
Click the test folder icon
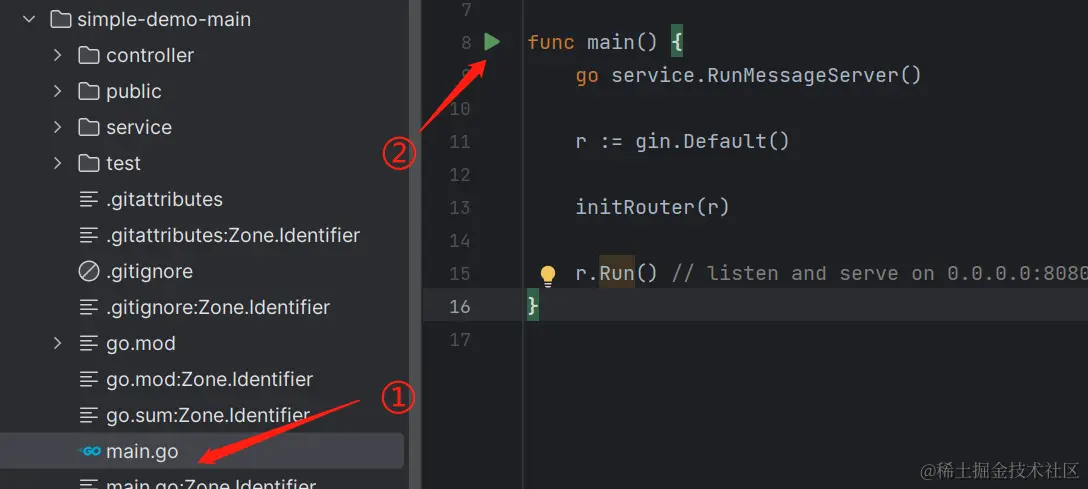pos(90,163)
